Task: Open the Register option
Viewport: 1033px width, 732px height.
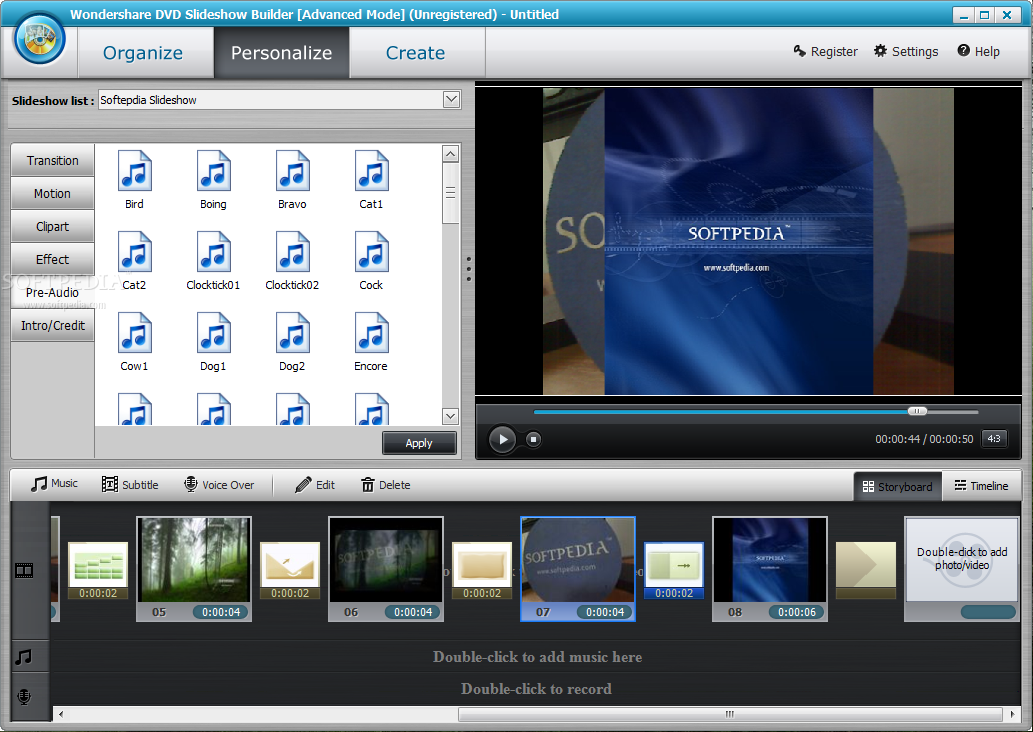Action: point(825,51)
